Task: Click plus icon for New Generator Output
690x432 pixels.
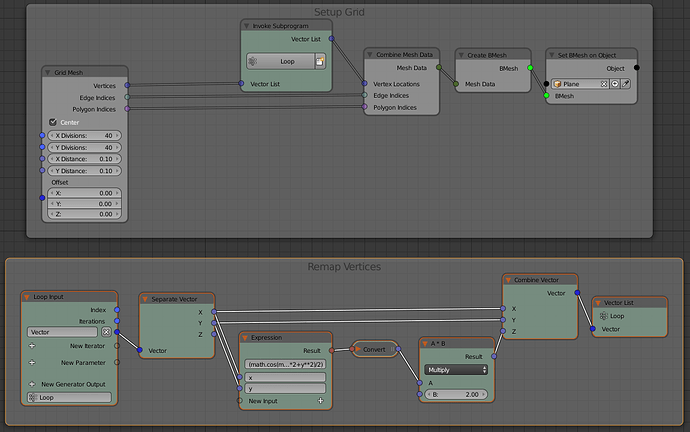Action: pyautogui.click(x=32, y=384)
